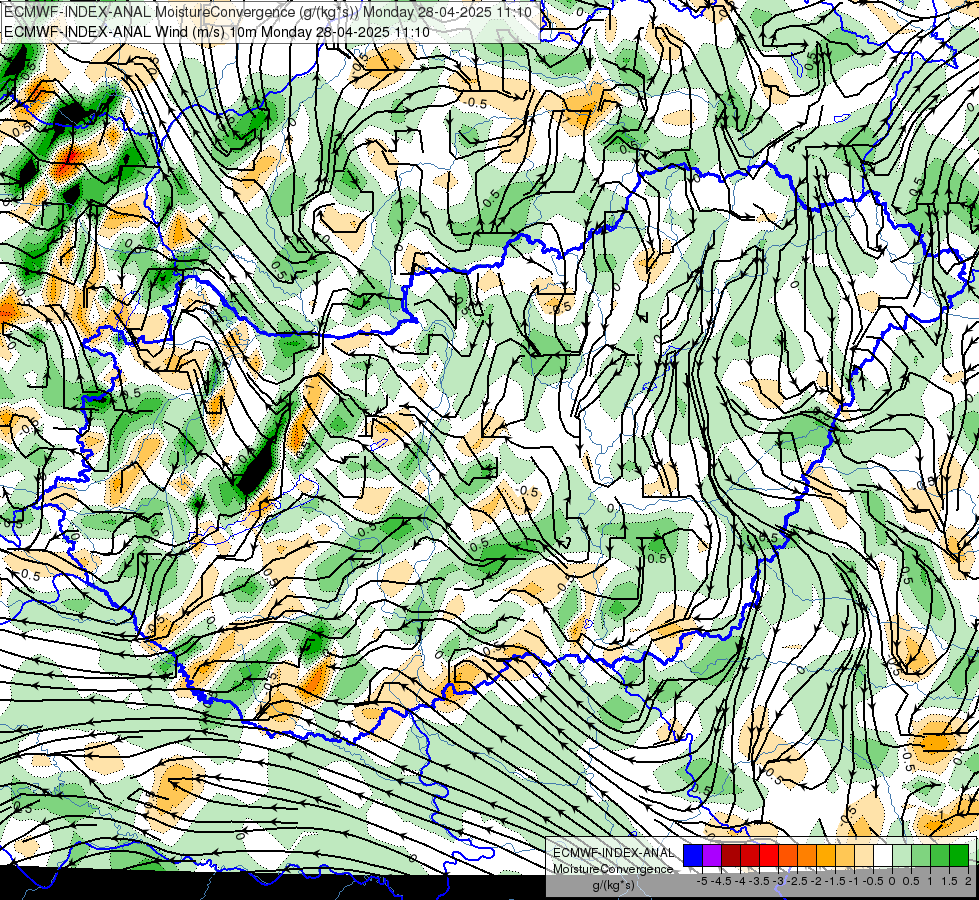Pick legend swatch between -1 and -0.5

pyautogui.click(x=864, y=856)
